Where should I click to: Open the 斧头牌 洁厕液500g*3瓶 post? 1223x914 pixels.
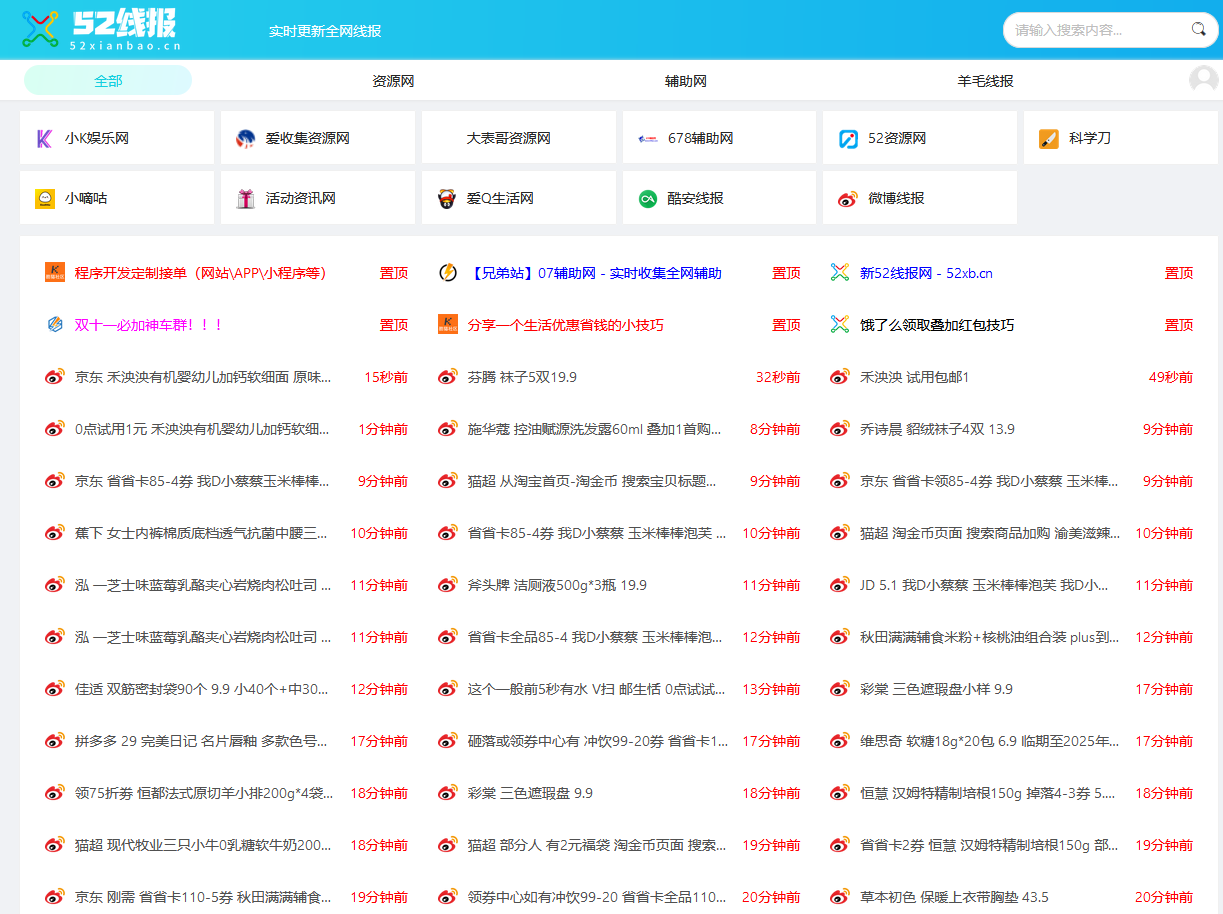click(x=557, y=585)
